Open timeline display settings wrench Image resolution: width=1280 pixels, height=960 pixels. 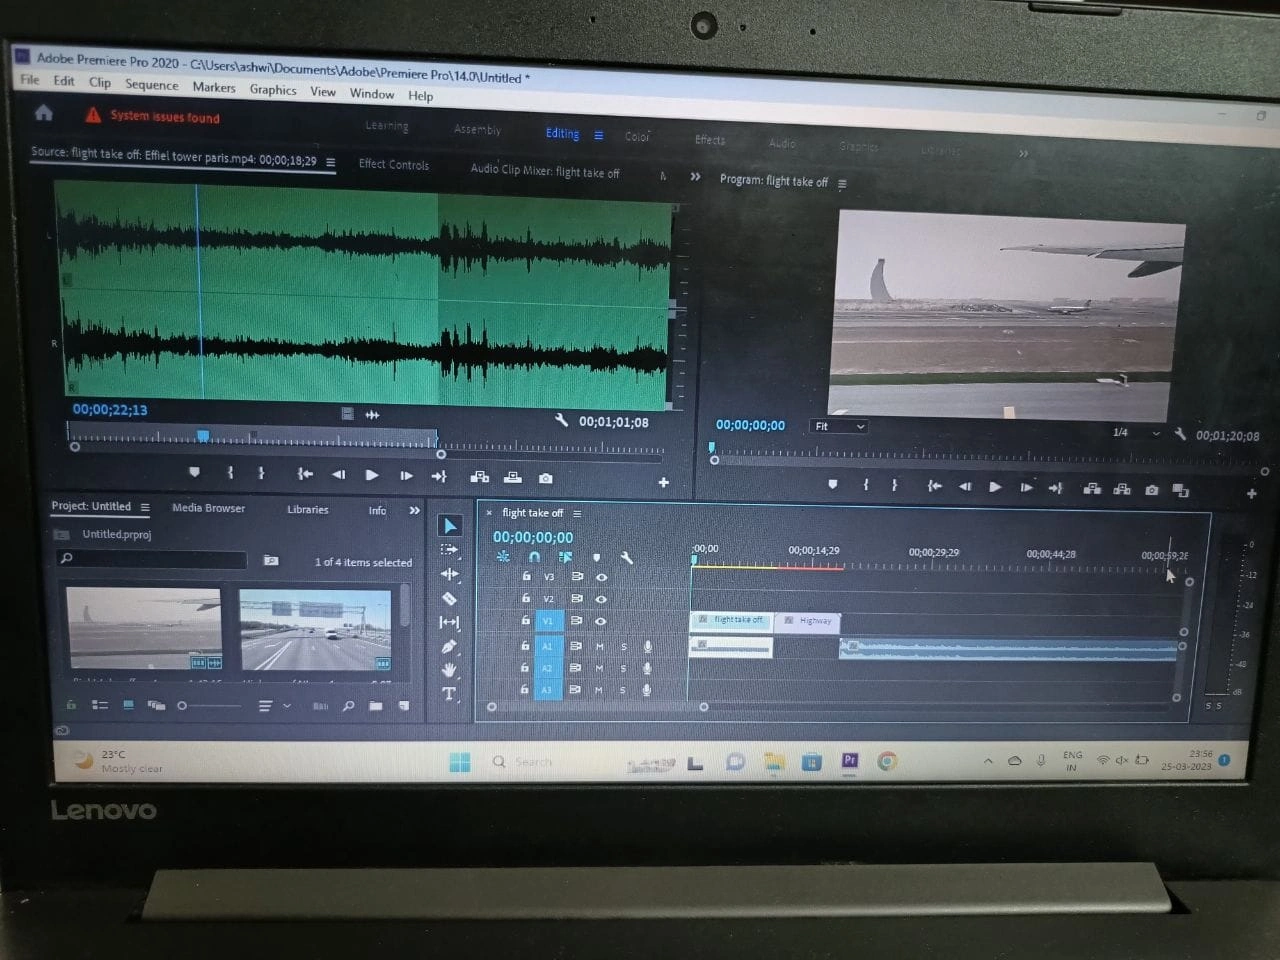coord(627,557)
